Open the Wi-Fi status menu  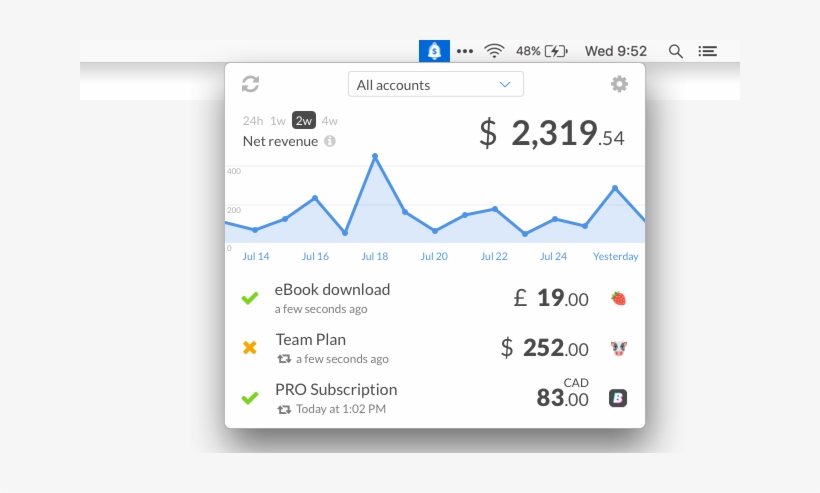494,51
